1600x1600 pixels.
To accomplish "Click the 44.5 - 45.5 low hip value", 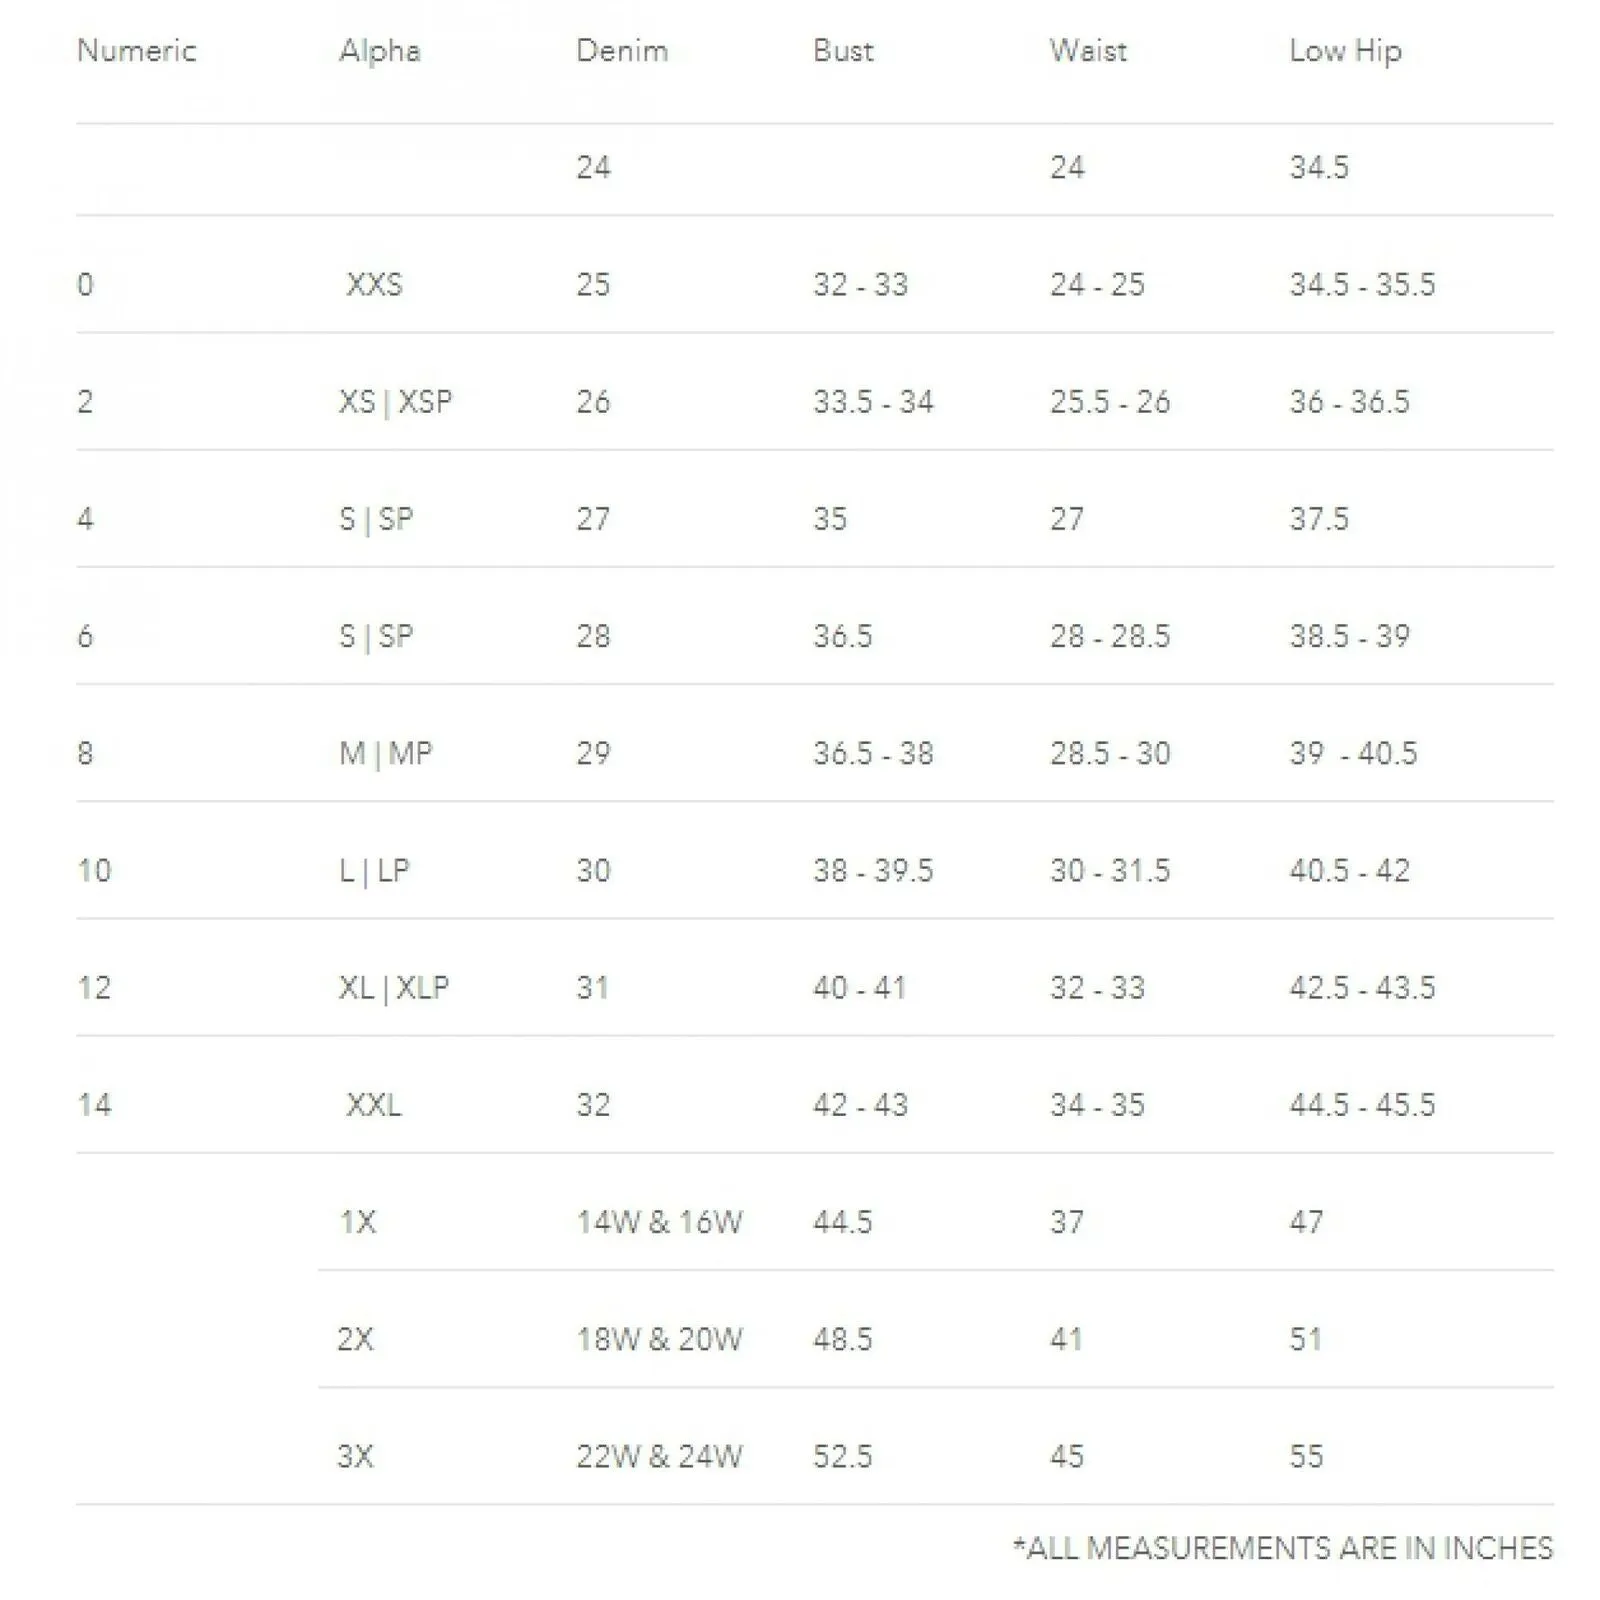I will 1362,1105.
